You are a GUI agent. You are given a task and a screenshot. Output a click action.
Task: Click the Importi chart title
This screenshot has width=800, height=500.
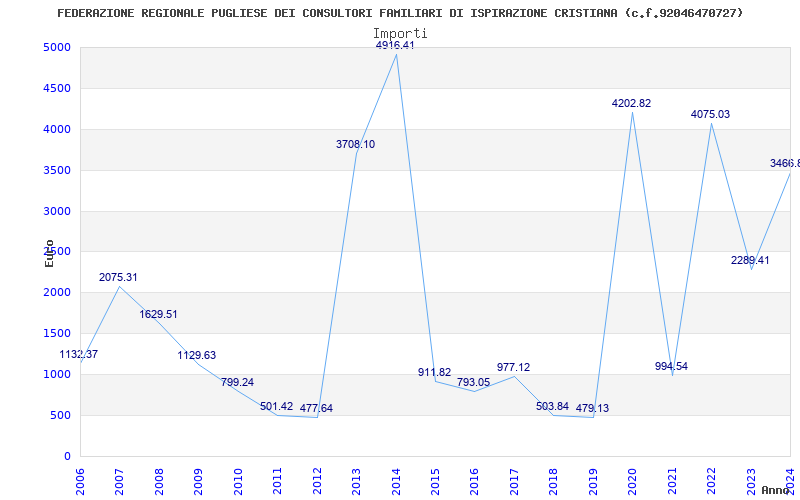point(400,34)
